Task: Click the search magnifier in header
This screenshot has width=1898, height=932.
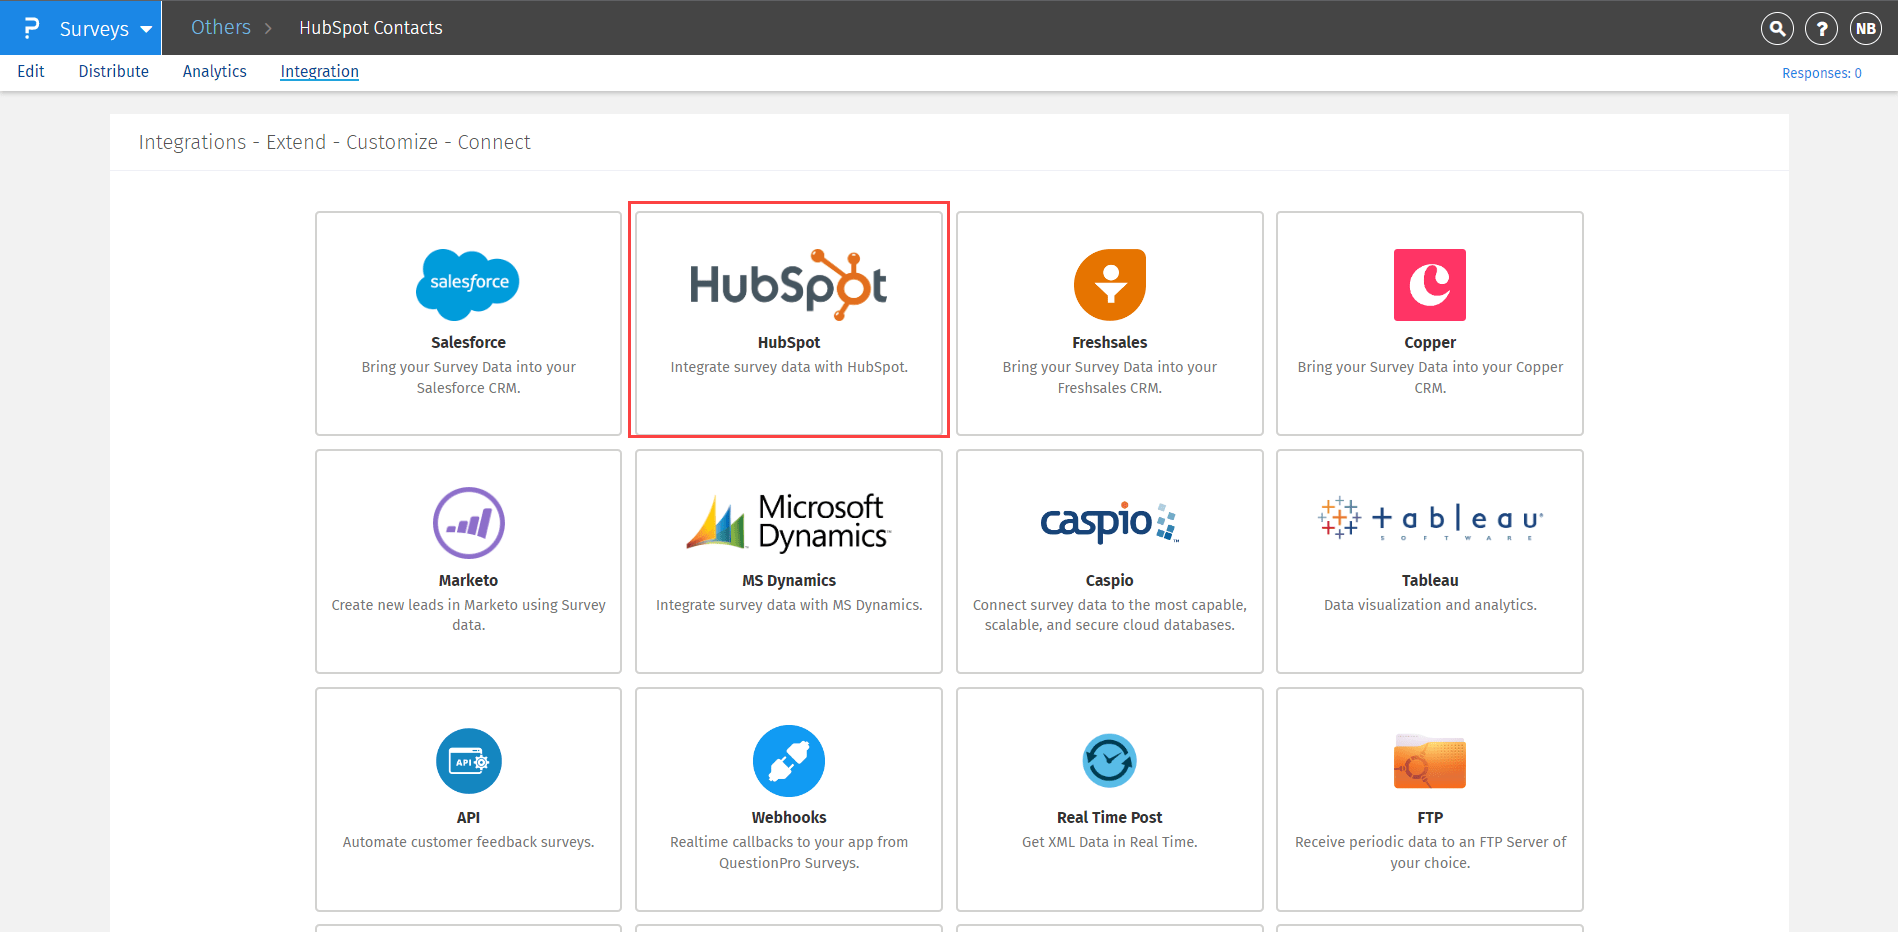Action: [1776, 29]
